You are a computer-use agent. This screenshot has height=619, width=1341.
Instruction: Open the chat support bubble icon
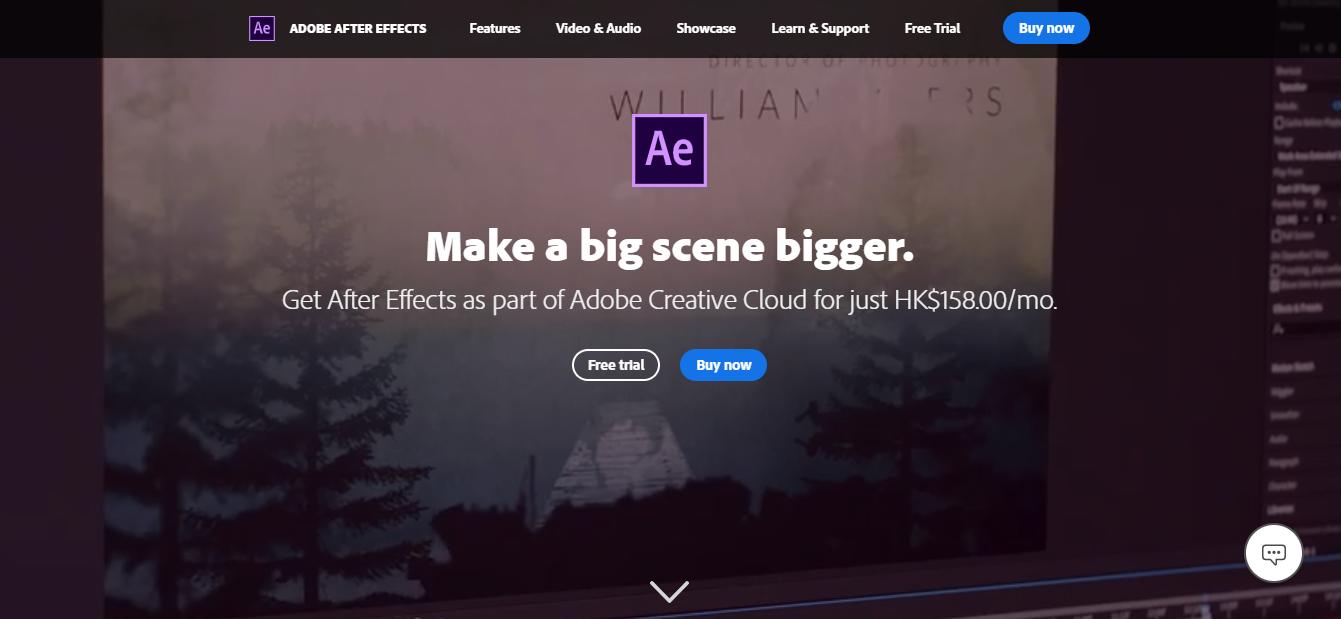(1273, 553)
